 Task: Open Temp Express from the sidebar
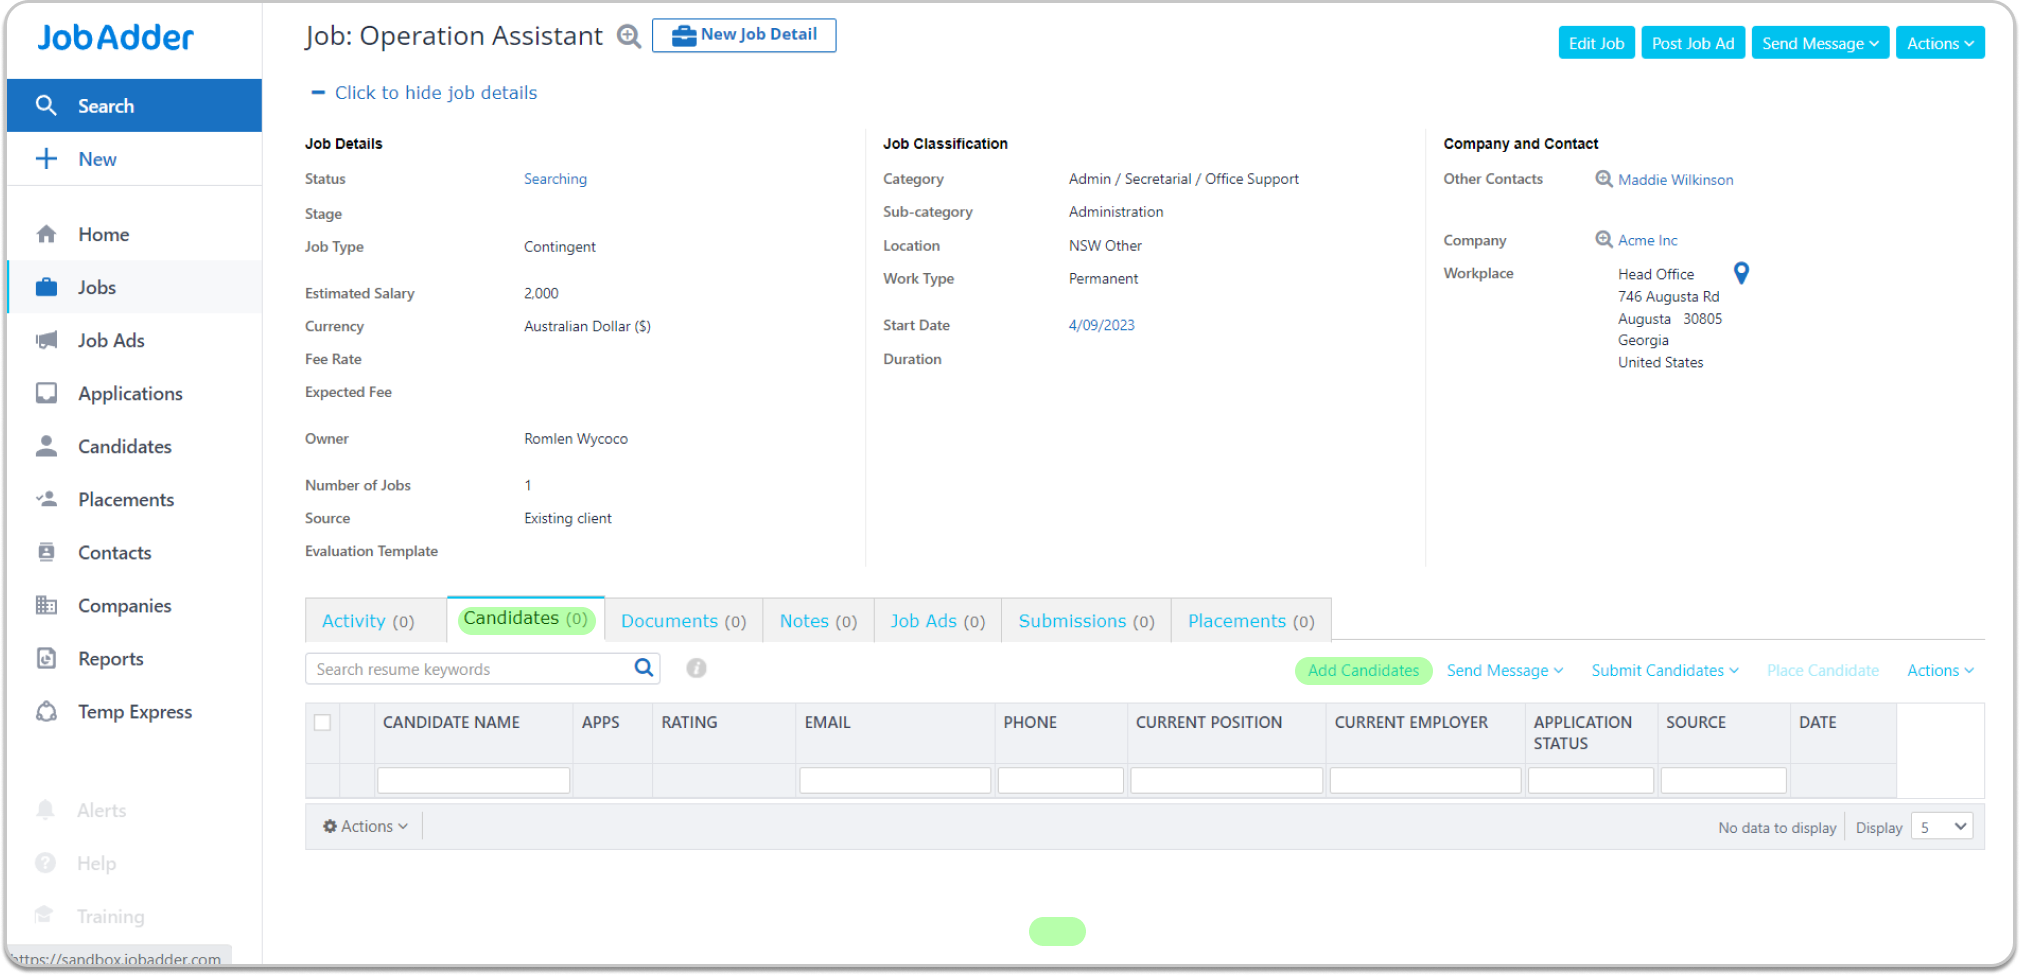tap(134, 712)
